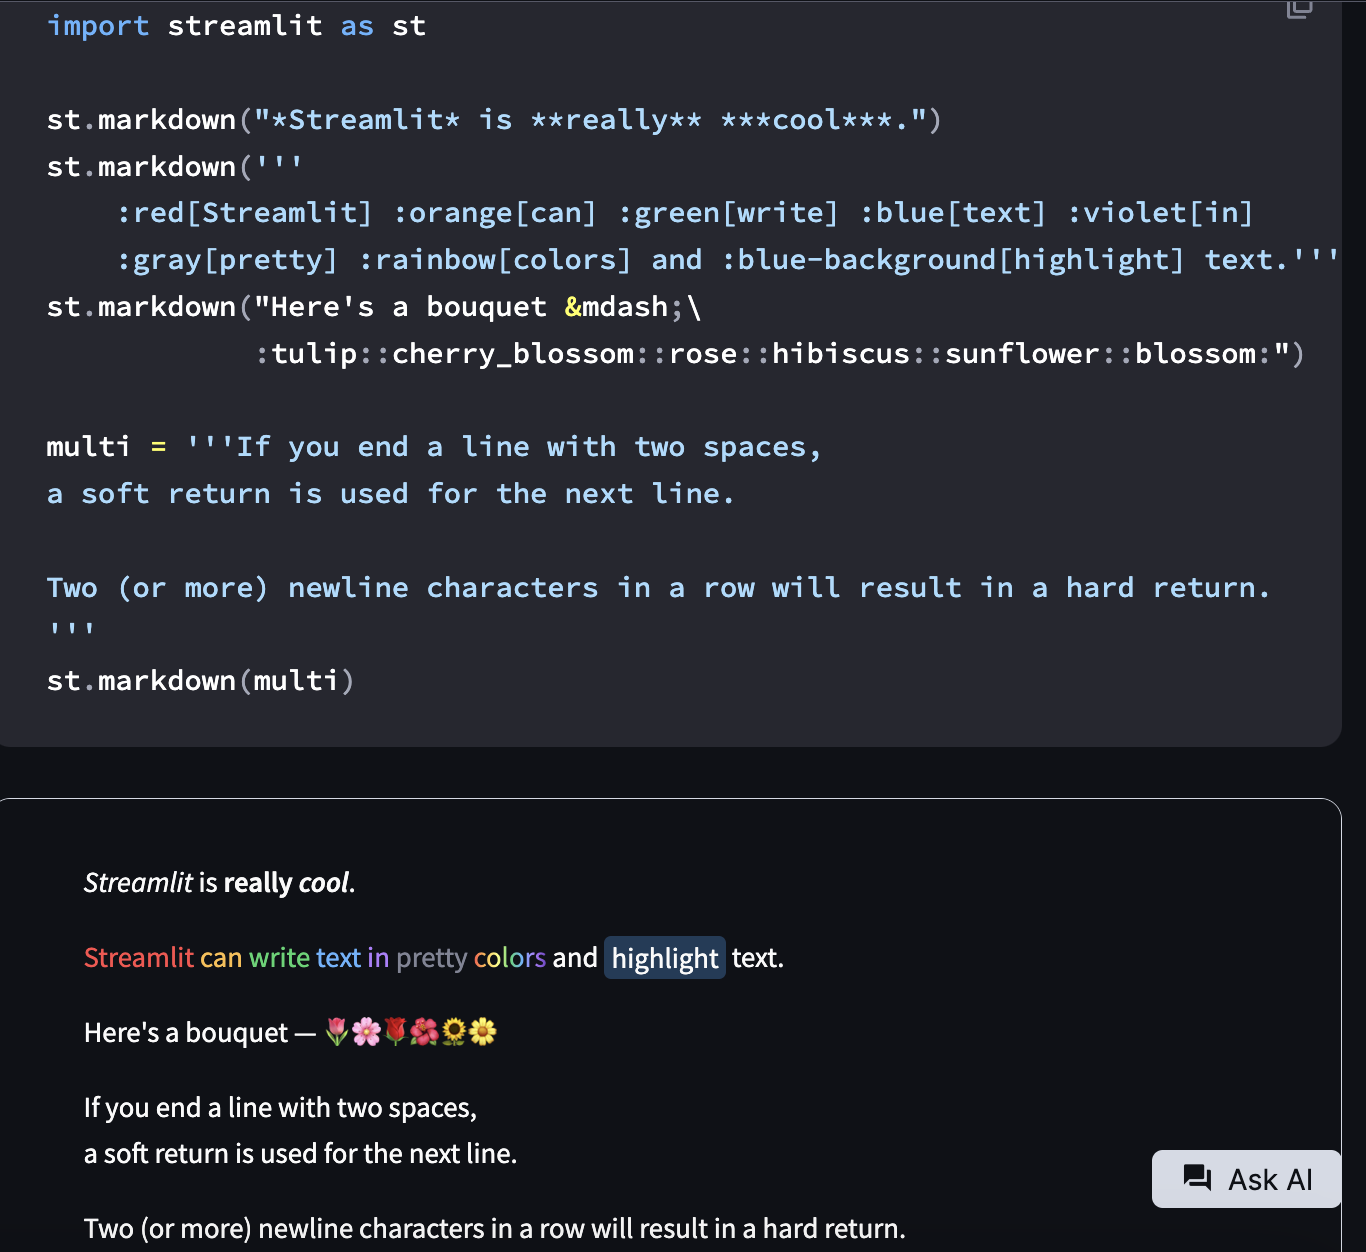Copy the code block with the copy icon
Screen dimensions: 1366x1252
[1299, 8]
